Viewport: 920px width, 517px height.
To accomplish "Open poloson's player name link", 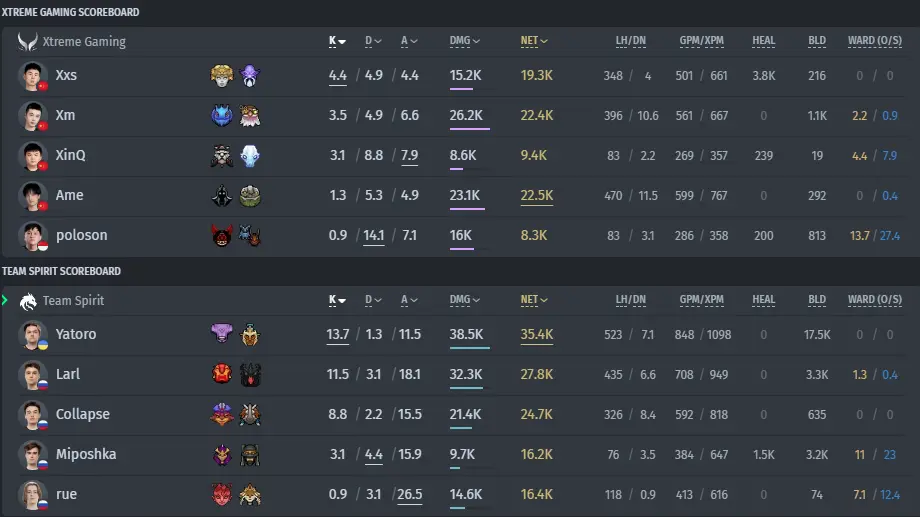I will [82, 235].
